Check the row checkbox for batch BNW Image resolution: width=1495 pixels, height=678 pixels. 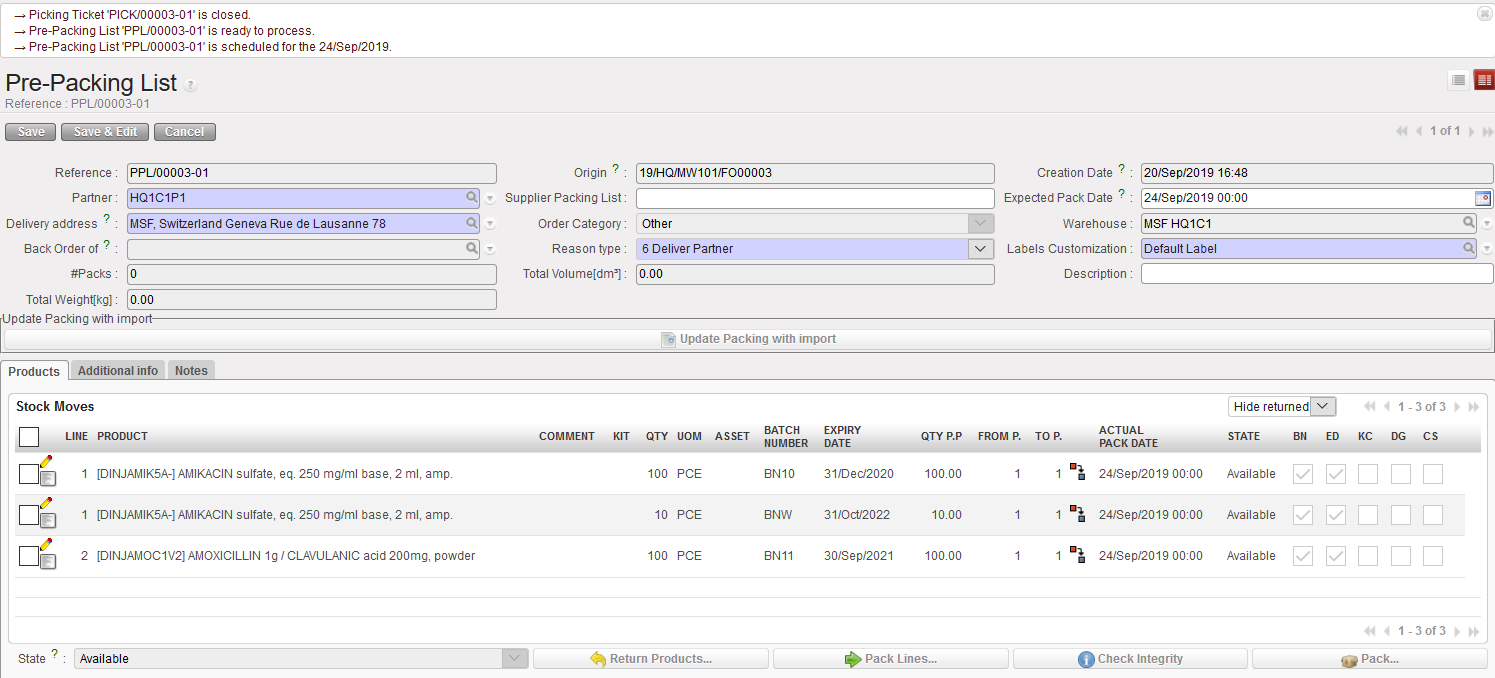(28, 515)
